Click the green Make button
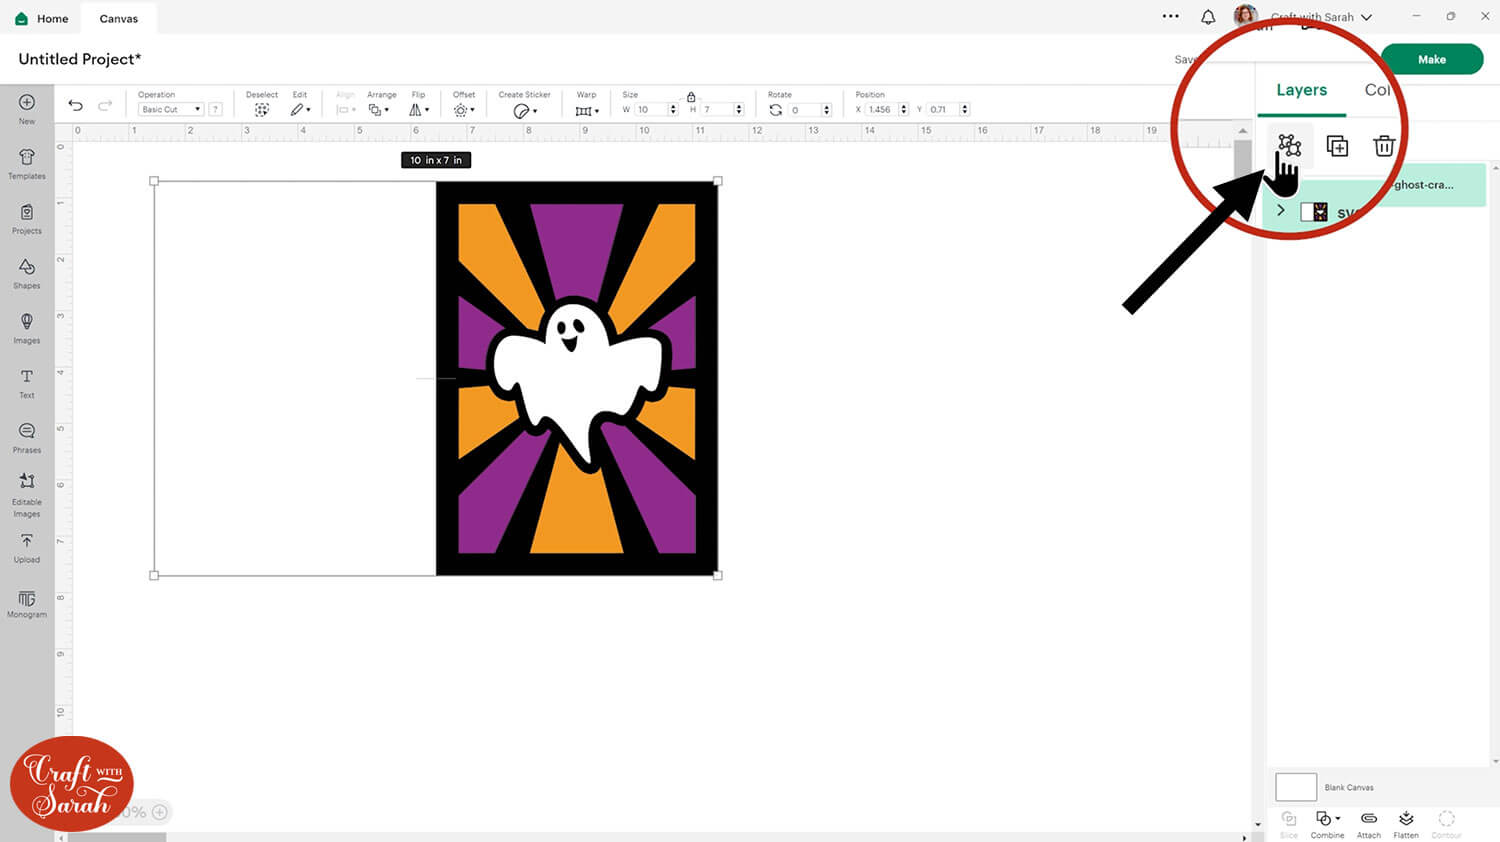 pos(1431,59)
